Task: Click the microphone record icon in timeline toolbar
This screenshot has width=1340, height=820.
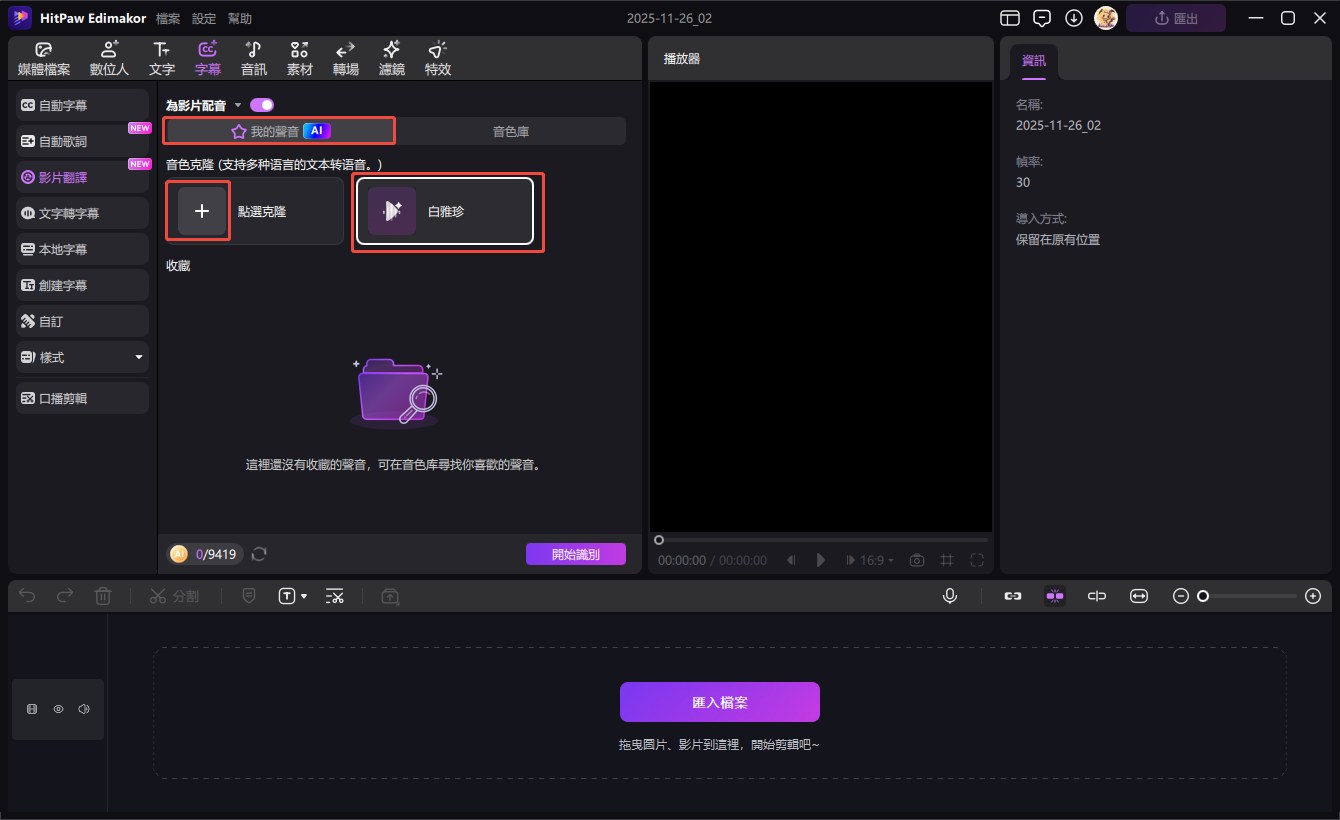Action: tap(950, 596)
